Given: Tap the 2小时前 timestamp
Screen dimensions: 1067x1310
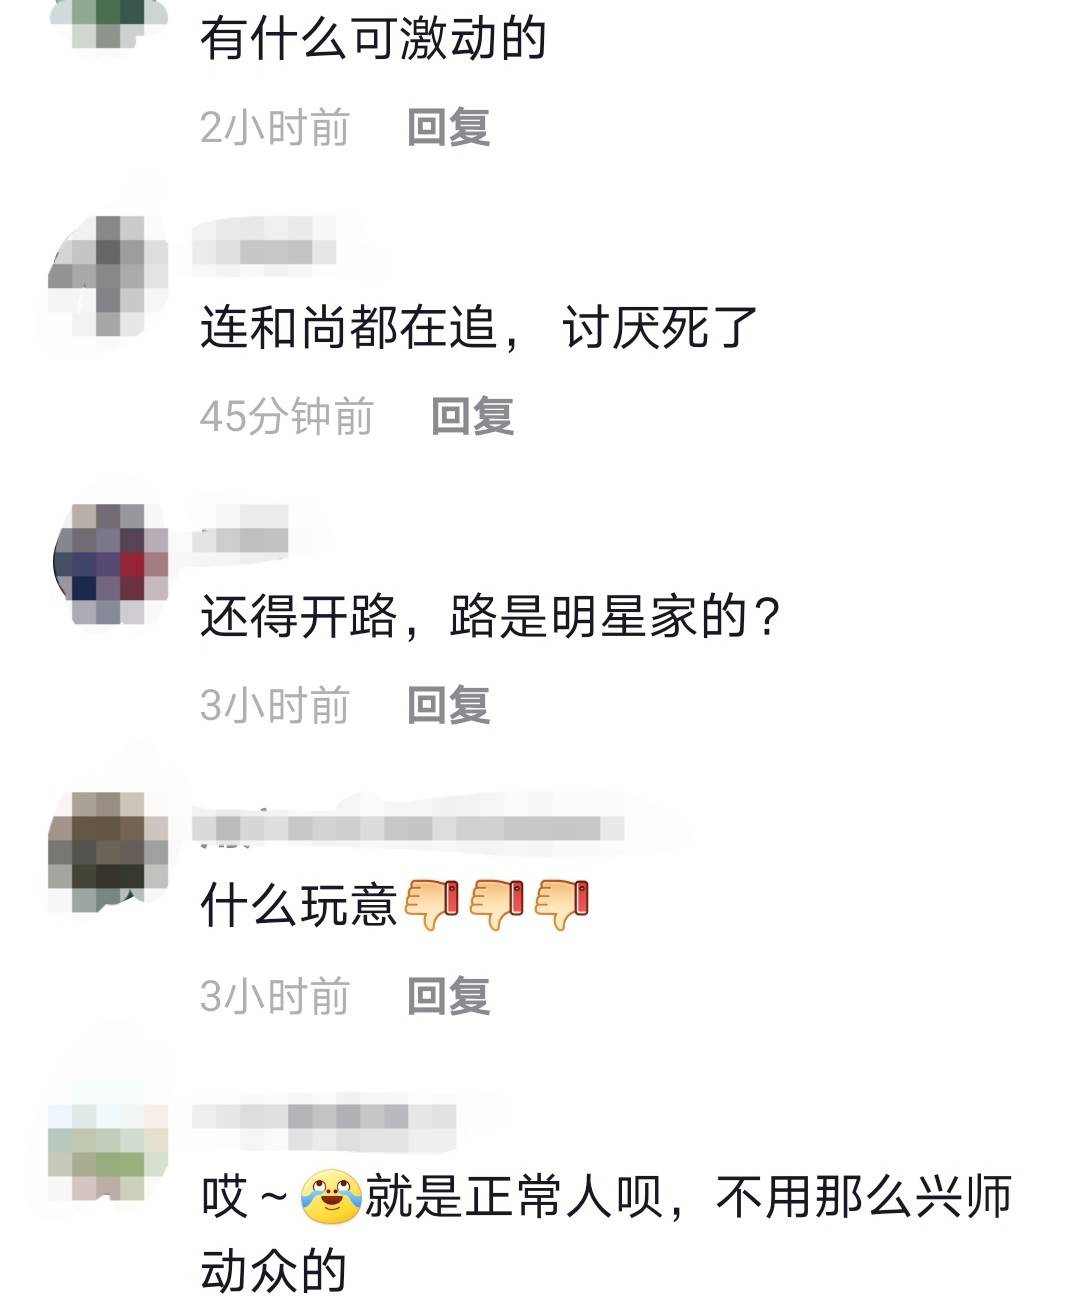Looking at the screenshot, I should (x=274, y=128).
